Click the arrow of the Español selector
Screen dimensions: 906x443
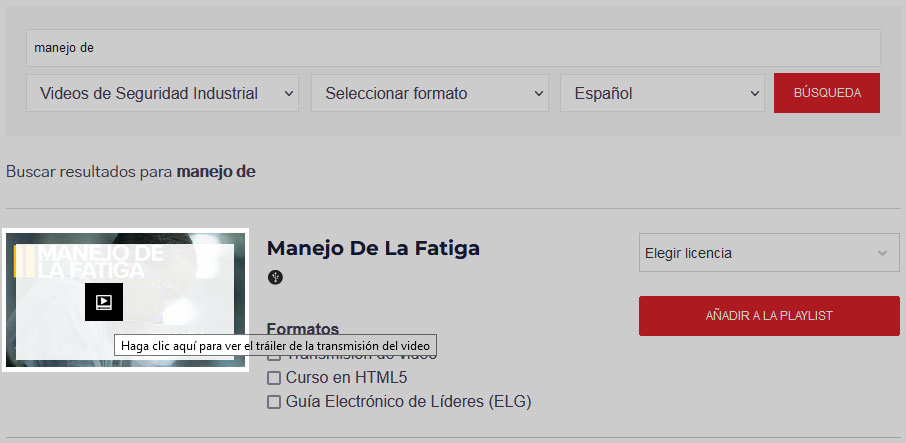pos(754,93)
